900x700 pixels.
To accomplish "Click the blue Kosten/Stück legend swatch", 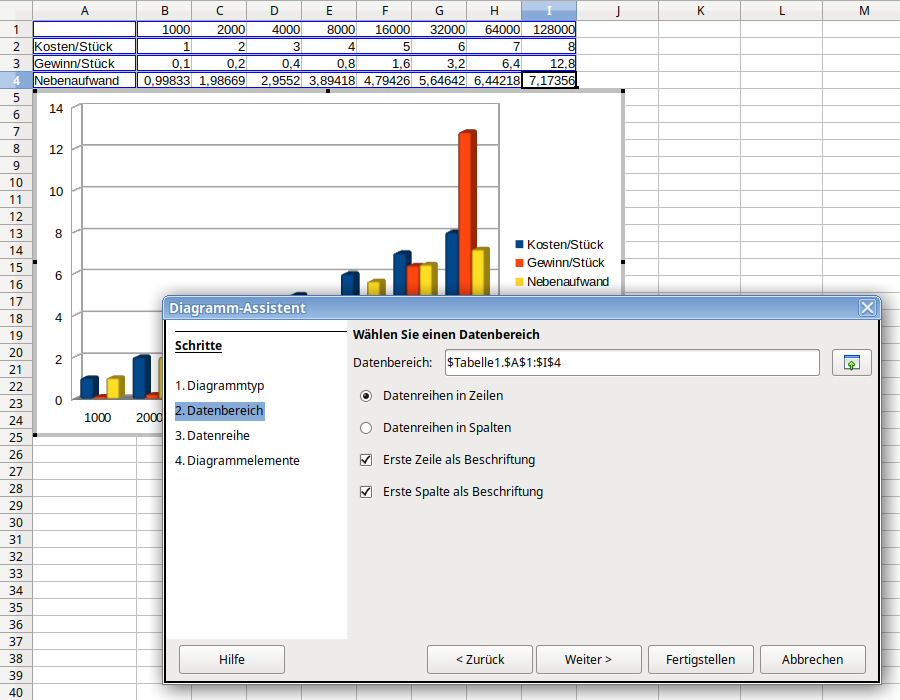I will pyautogui.click(x=520, y=245).
